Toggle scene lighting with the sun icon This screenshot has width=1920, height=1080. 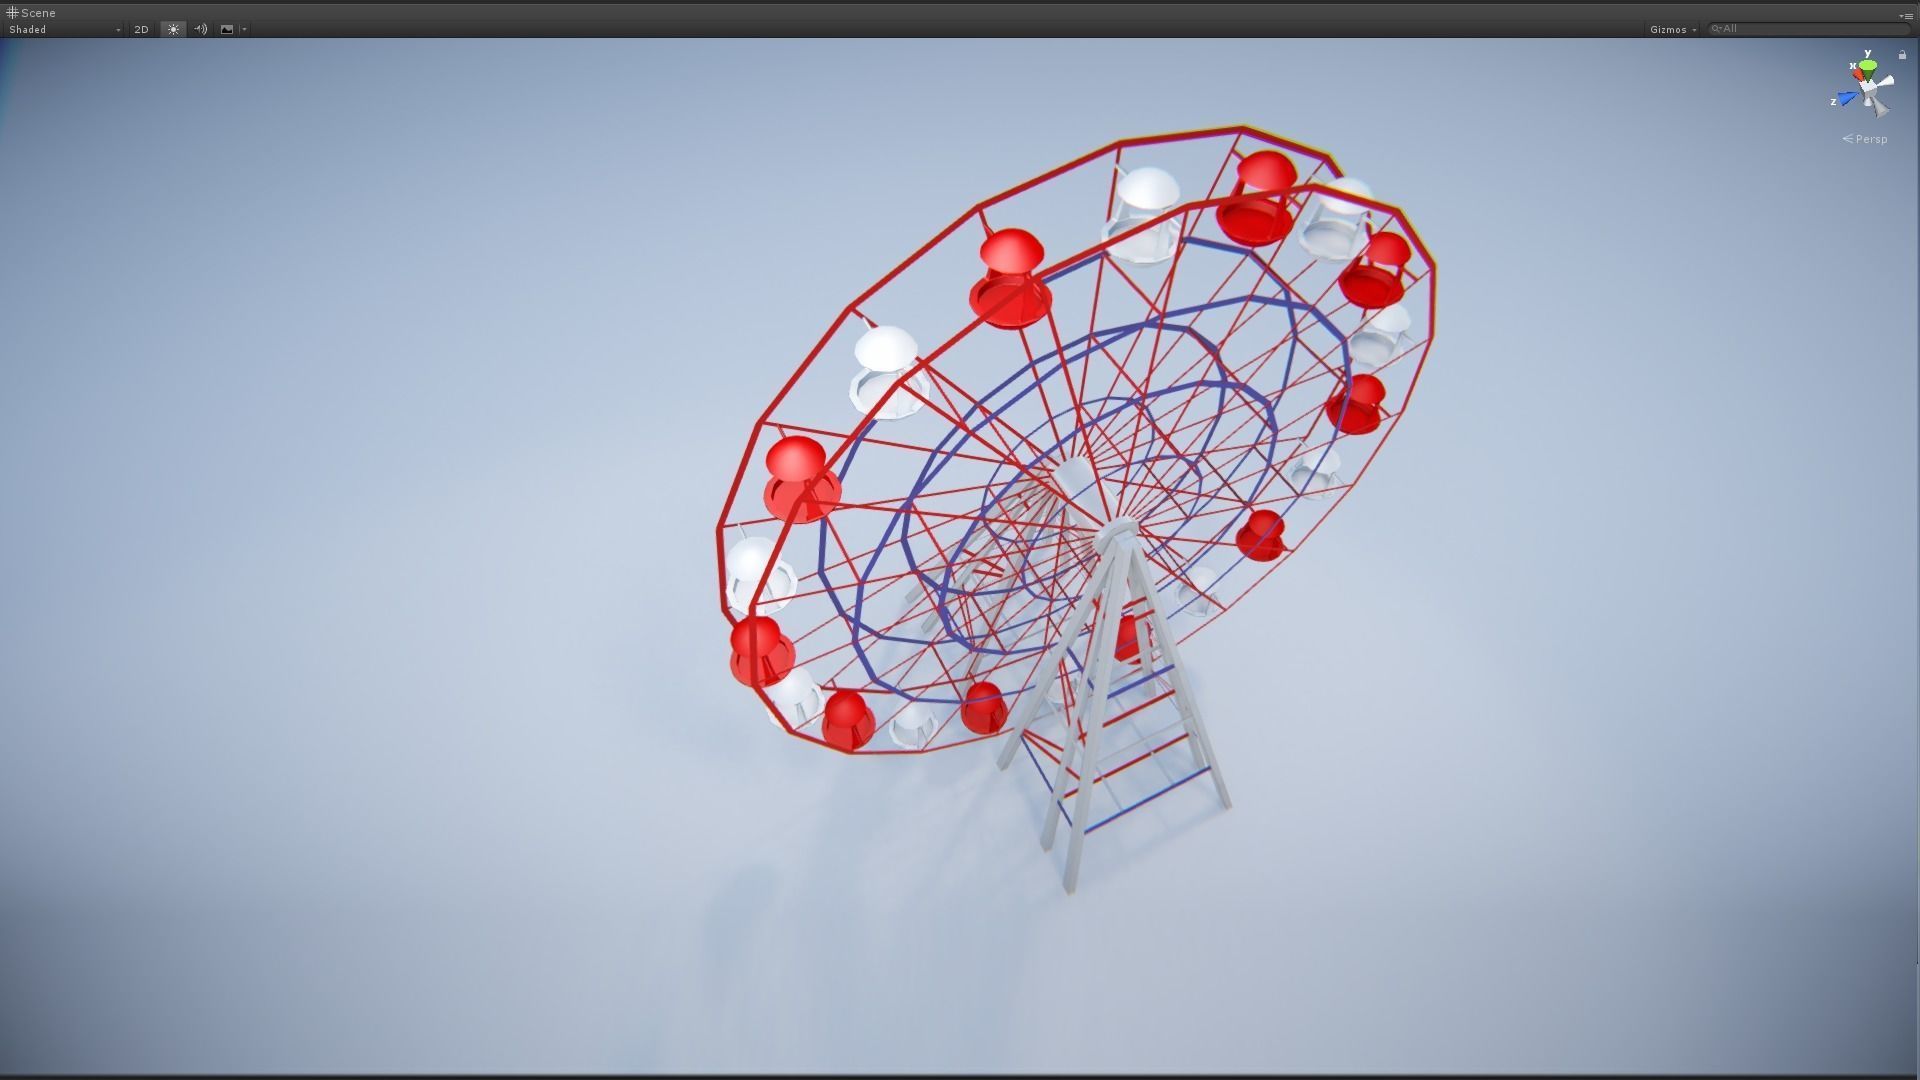172,29
